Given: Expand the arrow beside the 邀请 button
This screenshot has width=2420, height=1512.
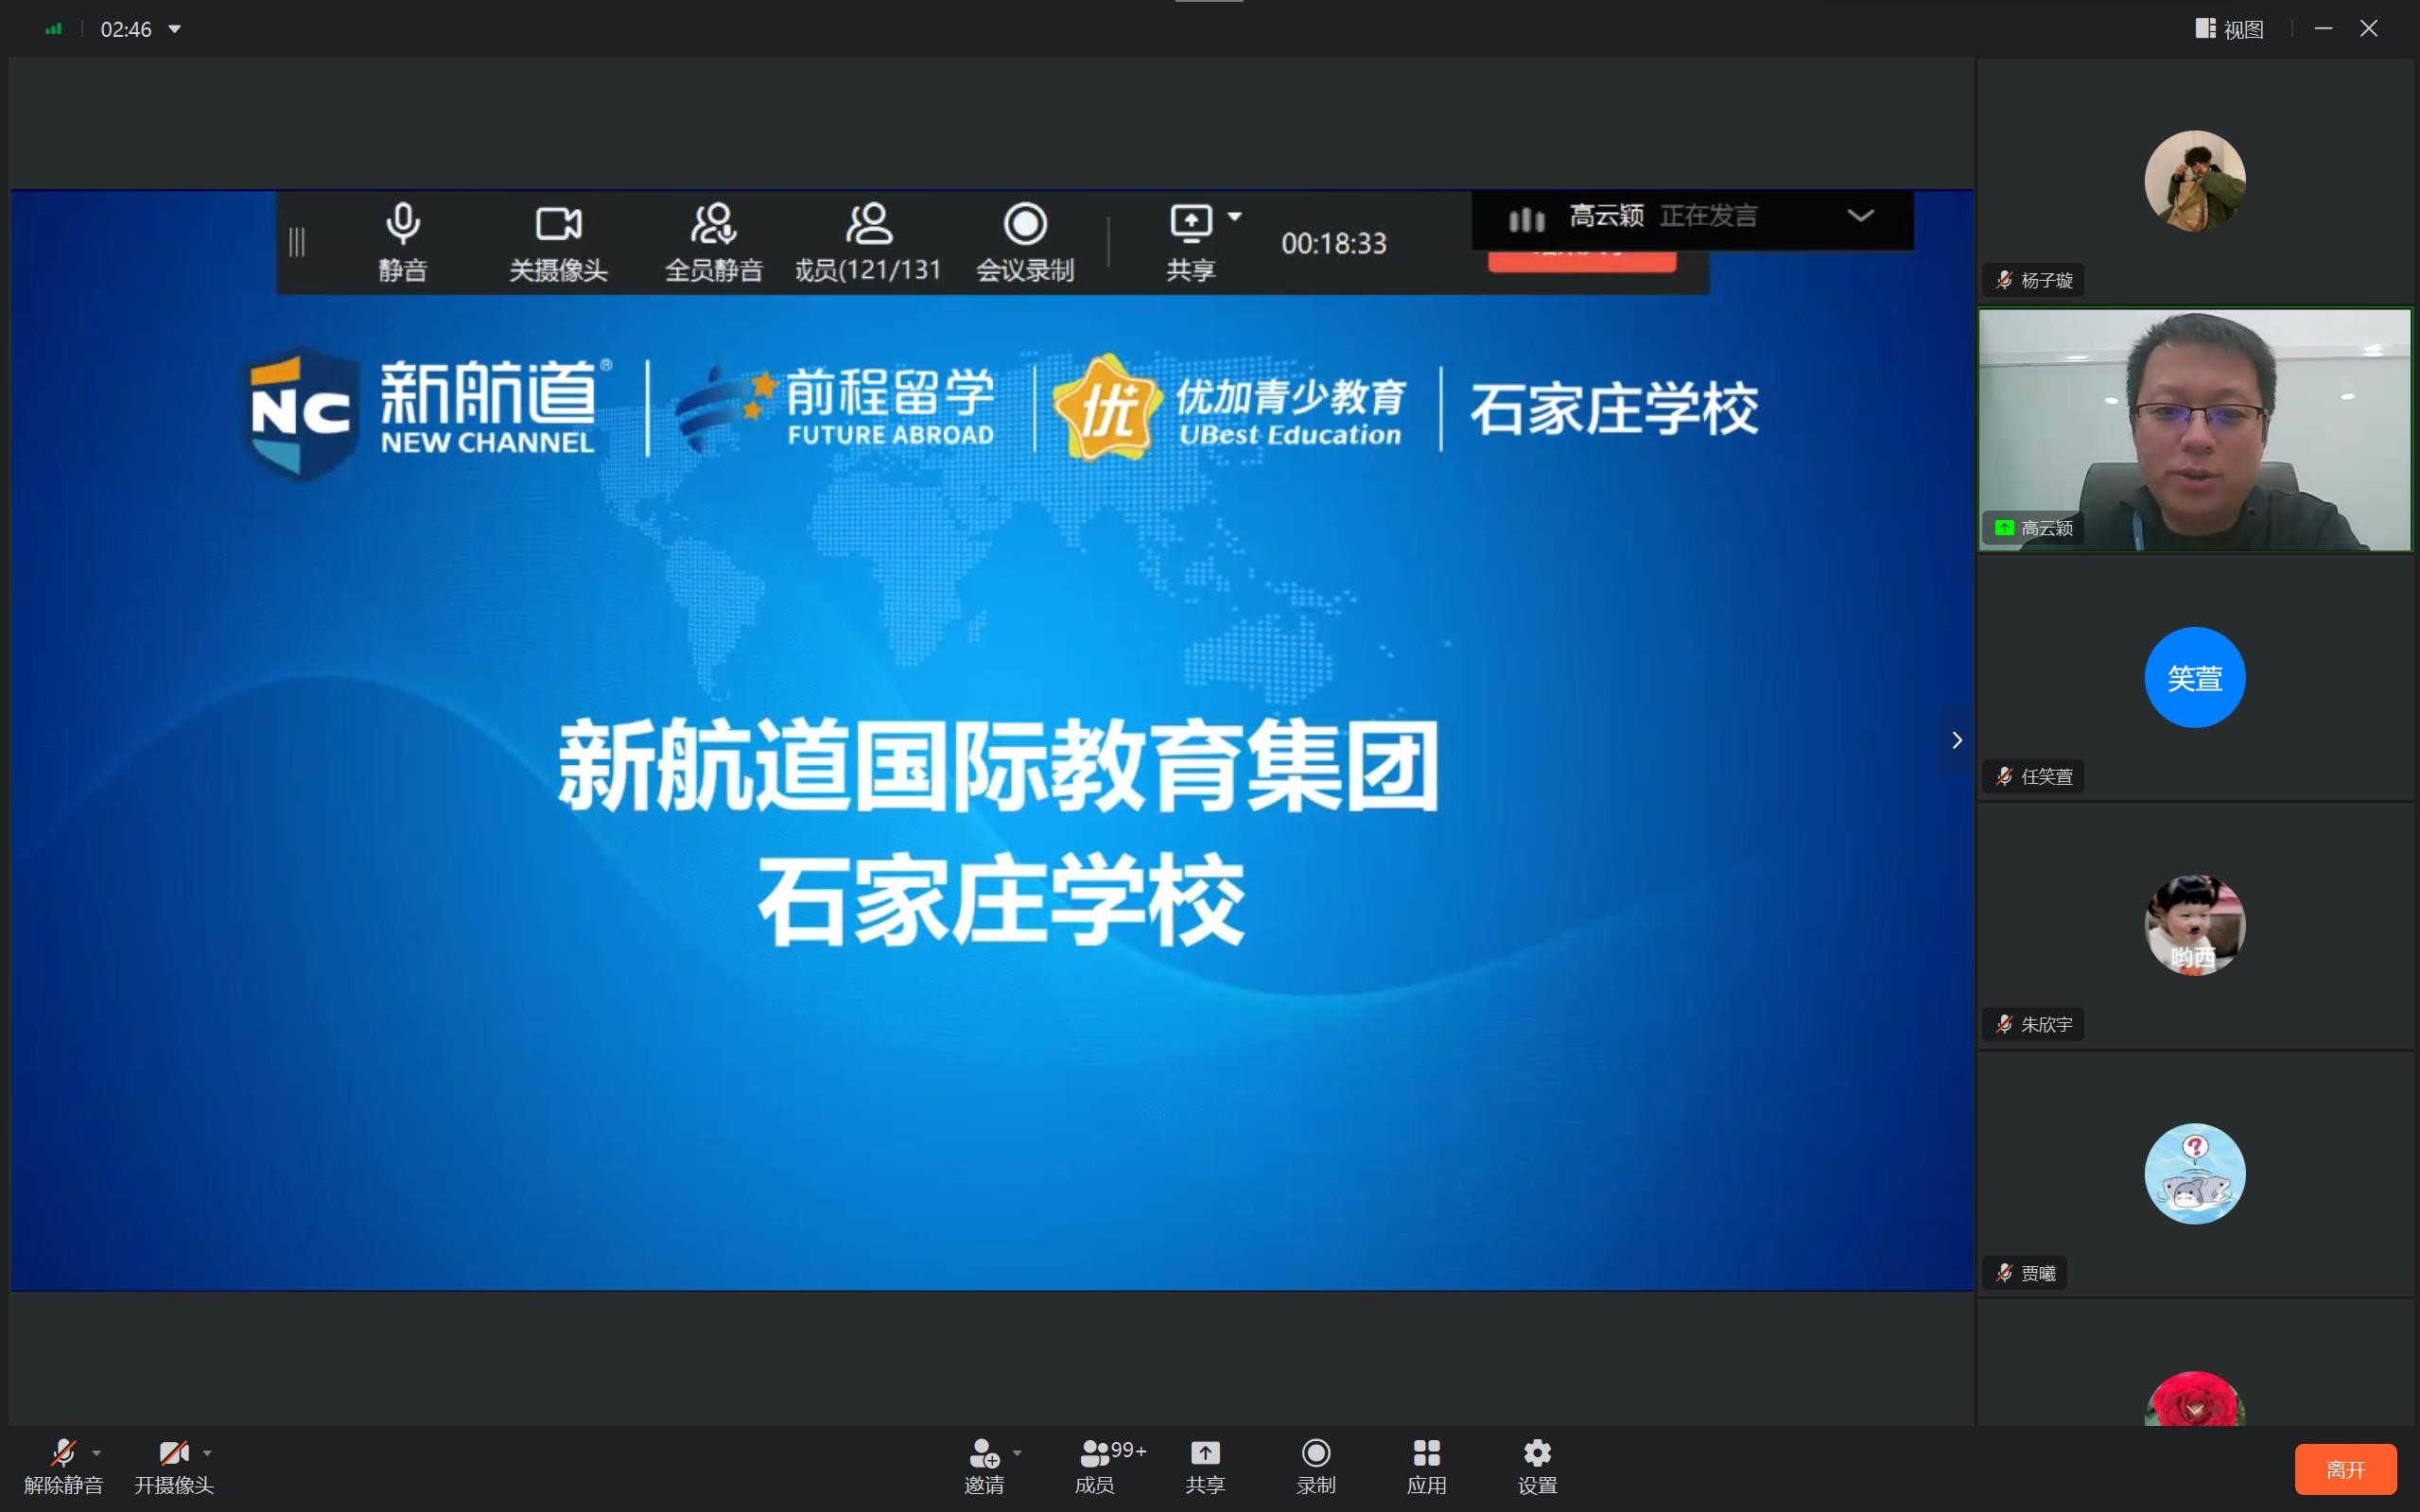Looking at the screenshot, I should pyautogui.click(x=1017, y=1453).
